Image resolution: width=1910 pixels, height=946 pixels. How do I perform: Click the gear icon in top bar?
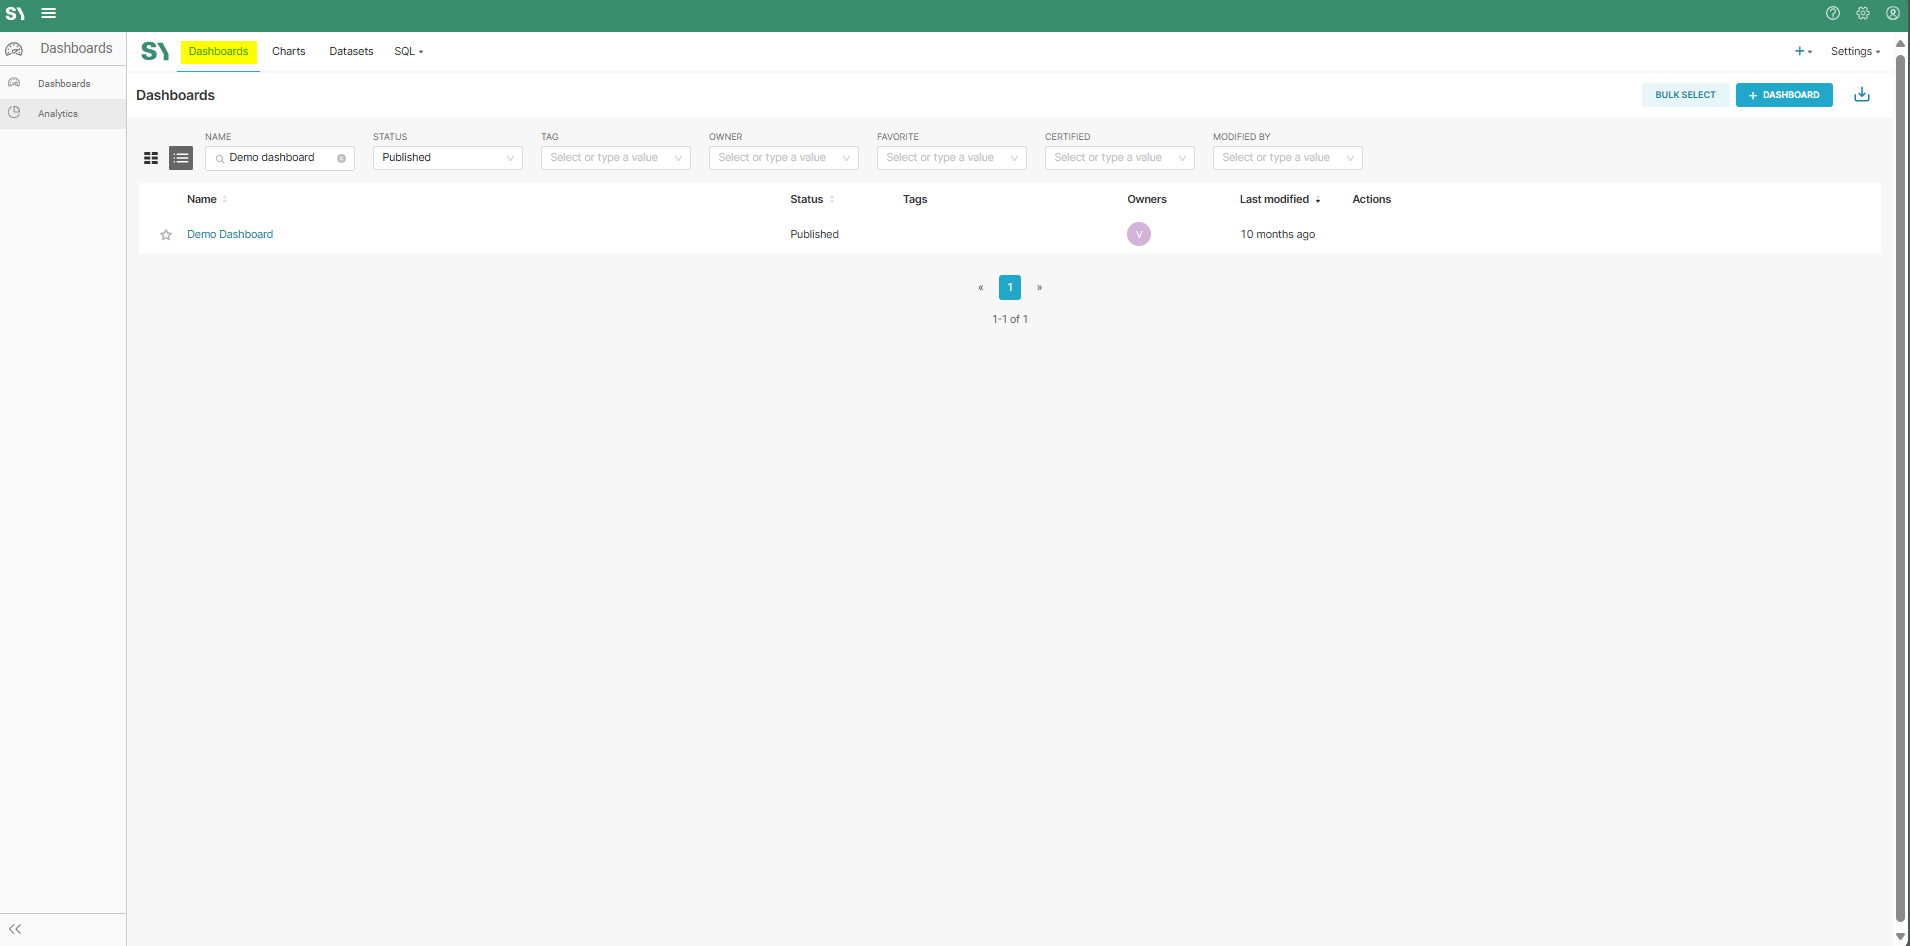click(x=1862, y=14)
